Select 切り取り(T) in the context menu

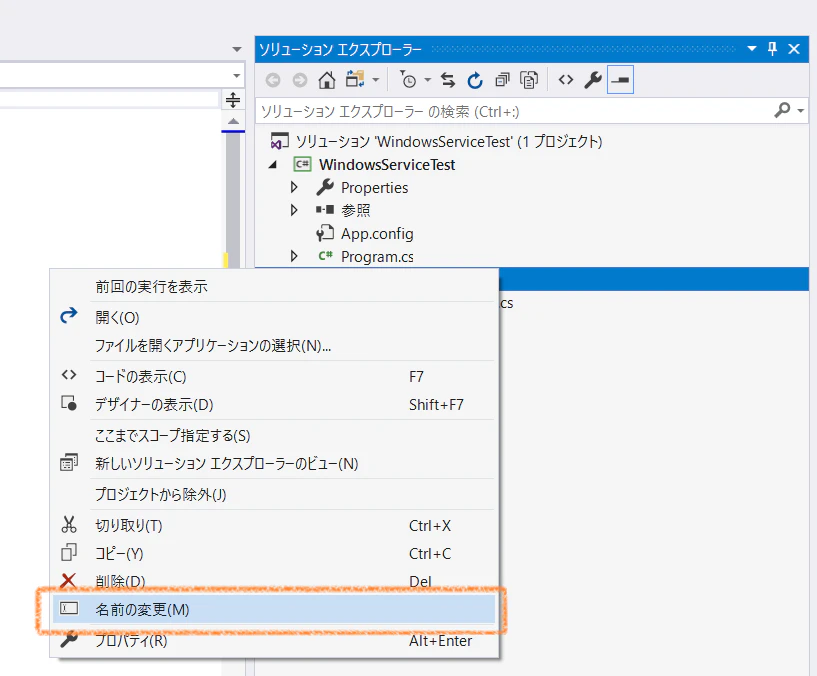274,525
